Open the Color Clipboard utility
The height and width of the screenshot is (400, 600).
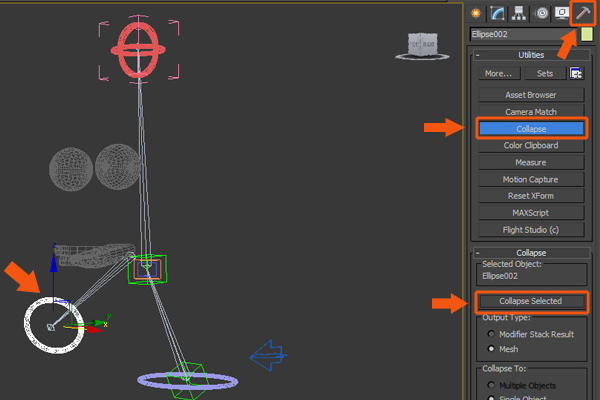[531, 145]
